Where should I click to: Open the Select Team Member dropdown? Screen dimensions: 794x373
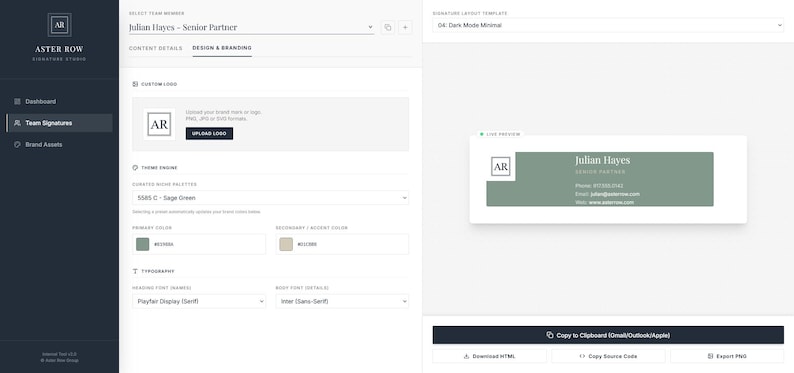coord(251,27)
